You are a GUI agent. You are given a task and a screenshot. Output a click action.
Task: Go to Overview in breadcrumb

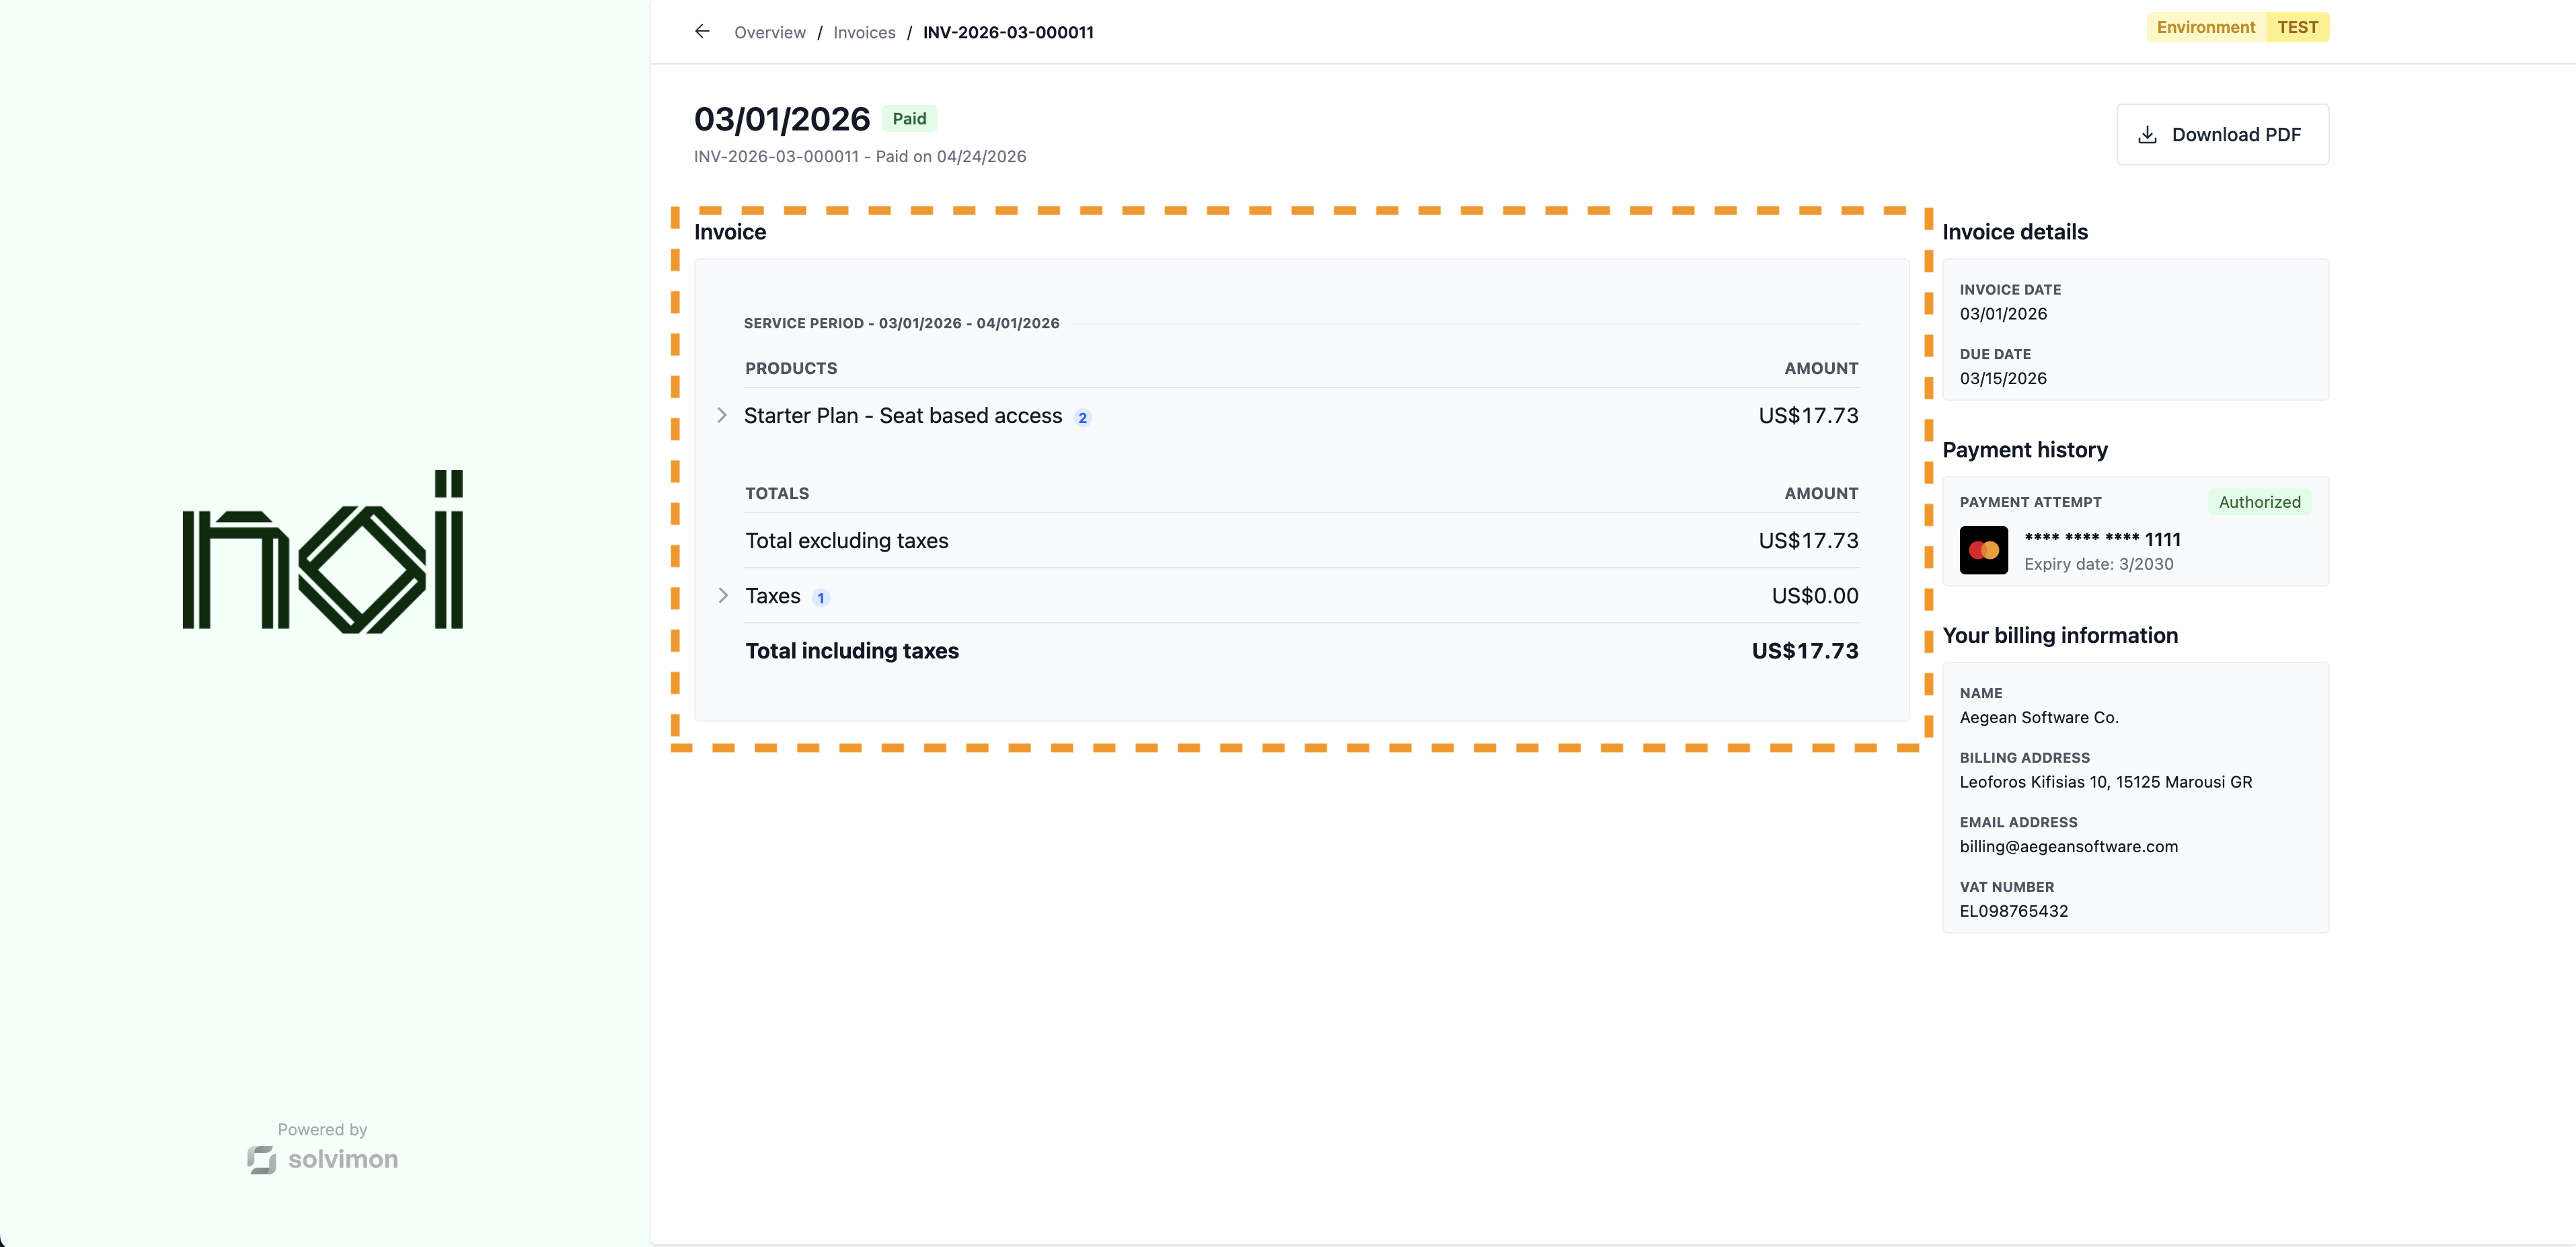[769, 32]
